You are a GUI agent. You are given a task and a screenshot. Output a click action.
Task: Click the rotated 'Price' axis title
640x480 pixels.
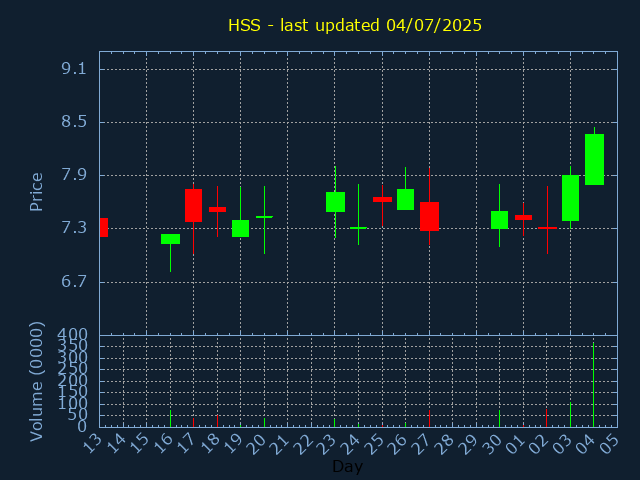(x=36, y=192)
